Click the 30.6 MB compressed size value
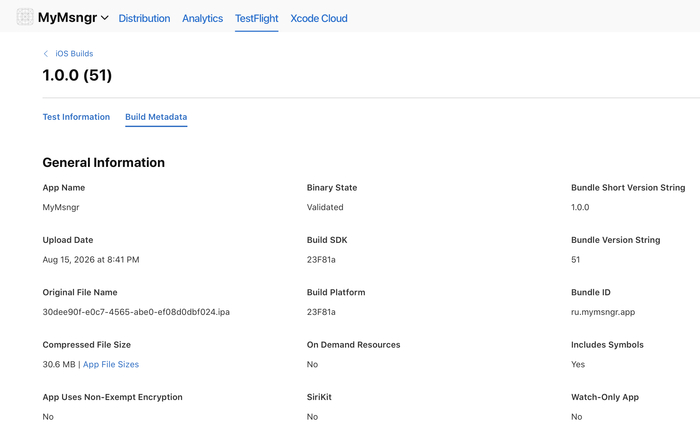 pyautogui.click(x=59, y=364)
